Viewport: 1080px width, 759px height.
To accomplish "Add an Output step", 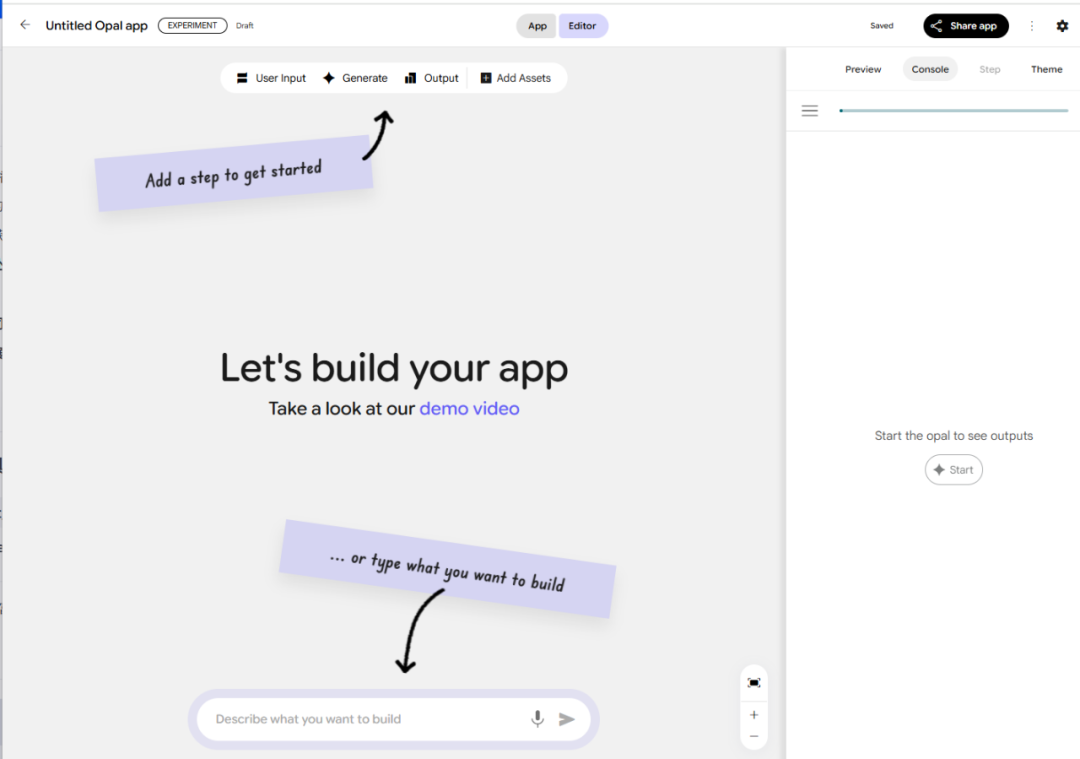I will [431, 78].
